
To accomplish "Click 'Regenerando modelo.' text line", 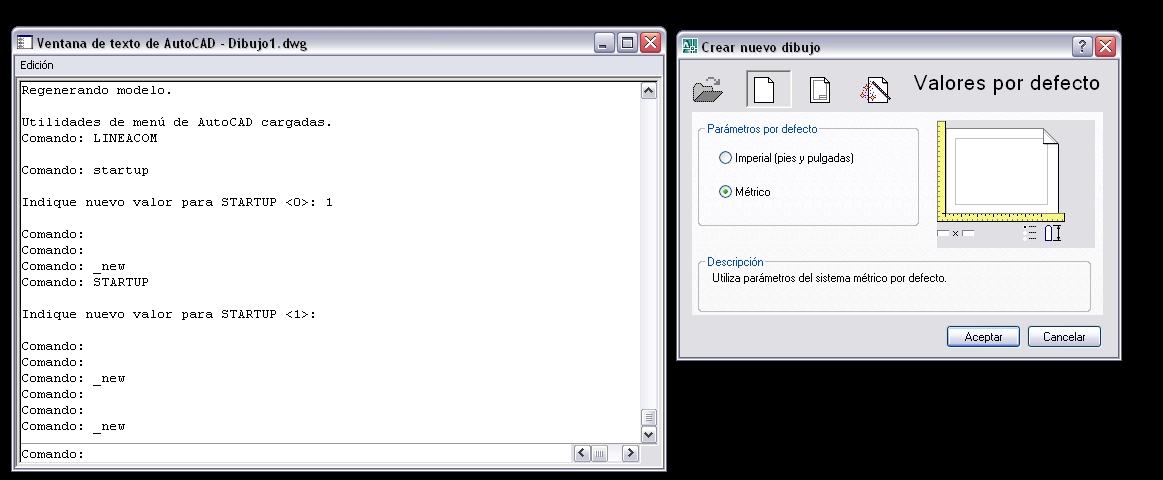I will point(96,91).
